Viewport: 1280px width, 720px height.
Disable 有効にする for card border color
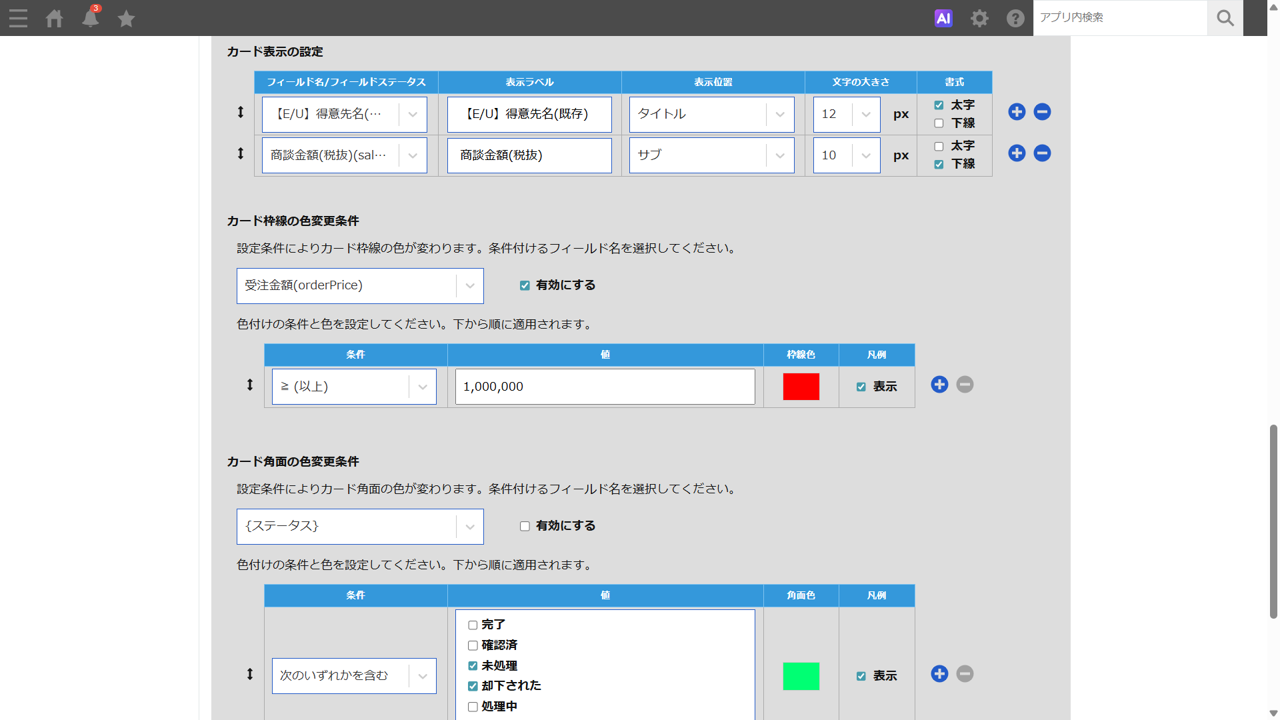525,285
